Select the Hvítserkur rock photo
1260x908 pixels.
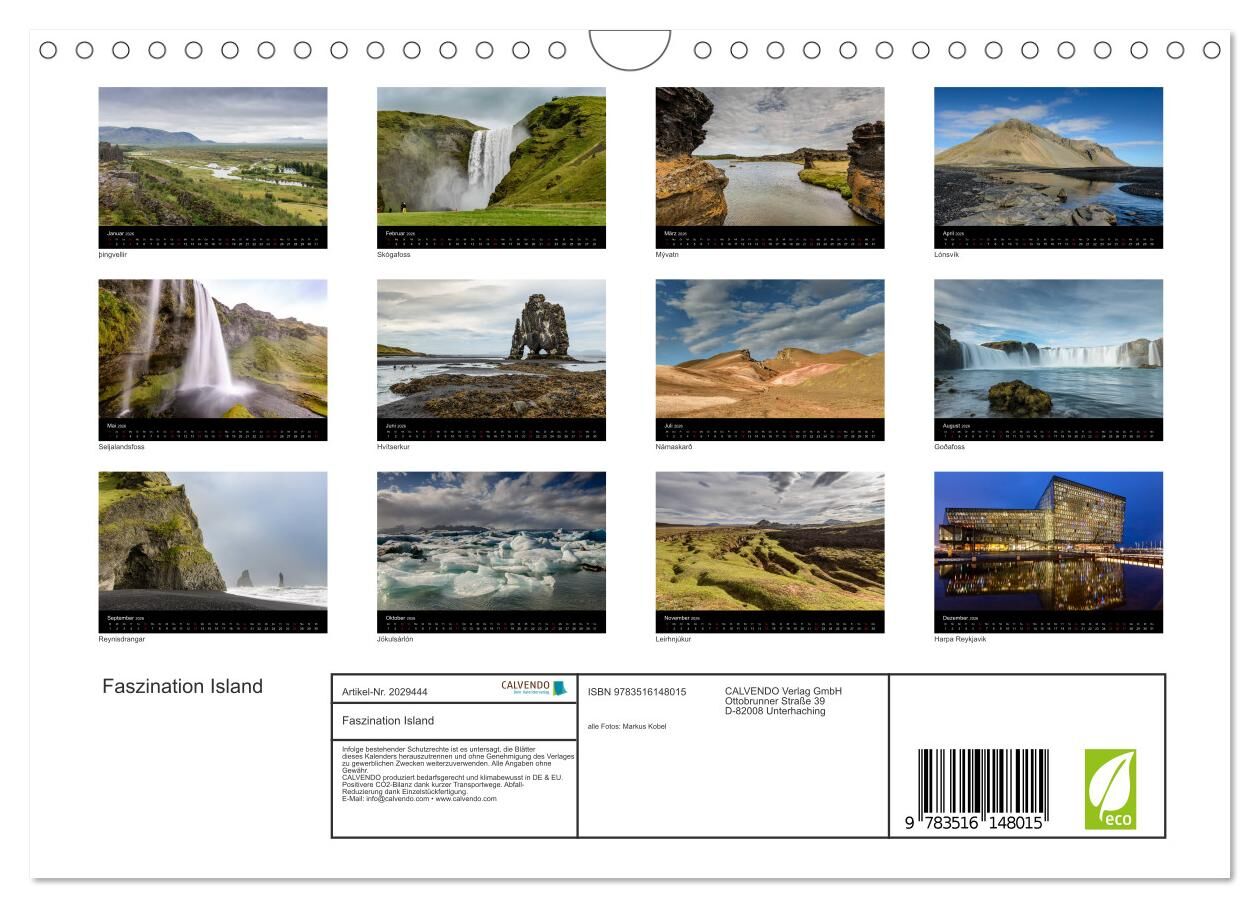[x=491, y=349]
